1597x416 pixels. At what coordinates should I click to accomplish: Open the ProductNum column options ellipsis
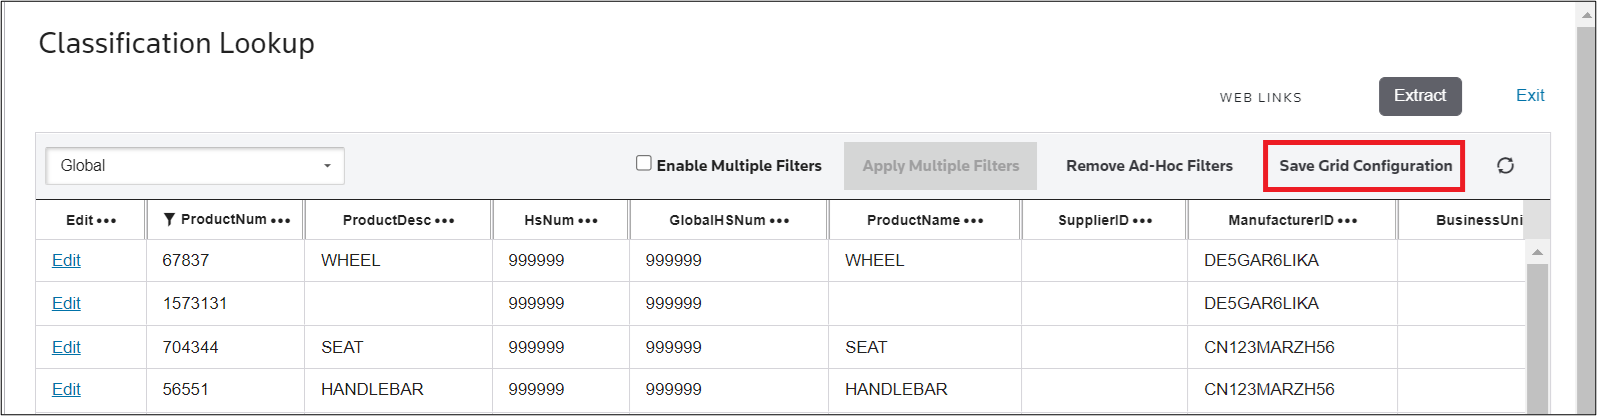tap(281, 221)
